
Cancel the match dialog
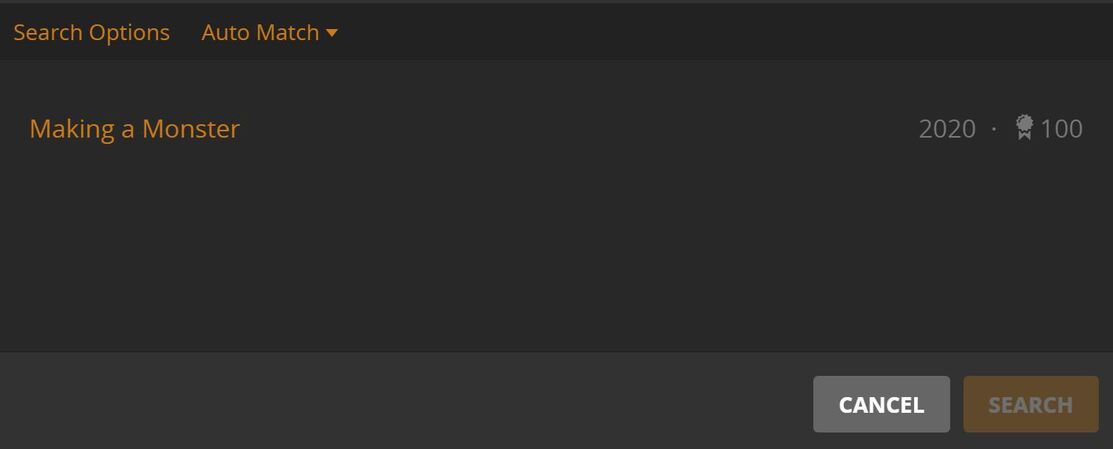pyautogui.click(x=882, y=404)
